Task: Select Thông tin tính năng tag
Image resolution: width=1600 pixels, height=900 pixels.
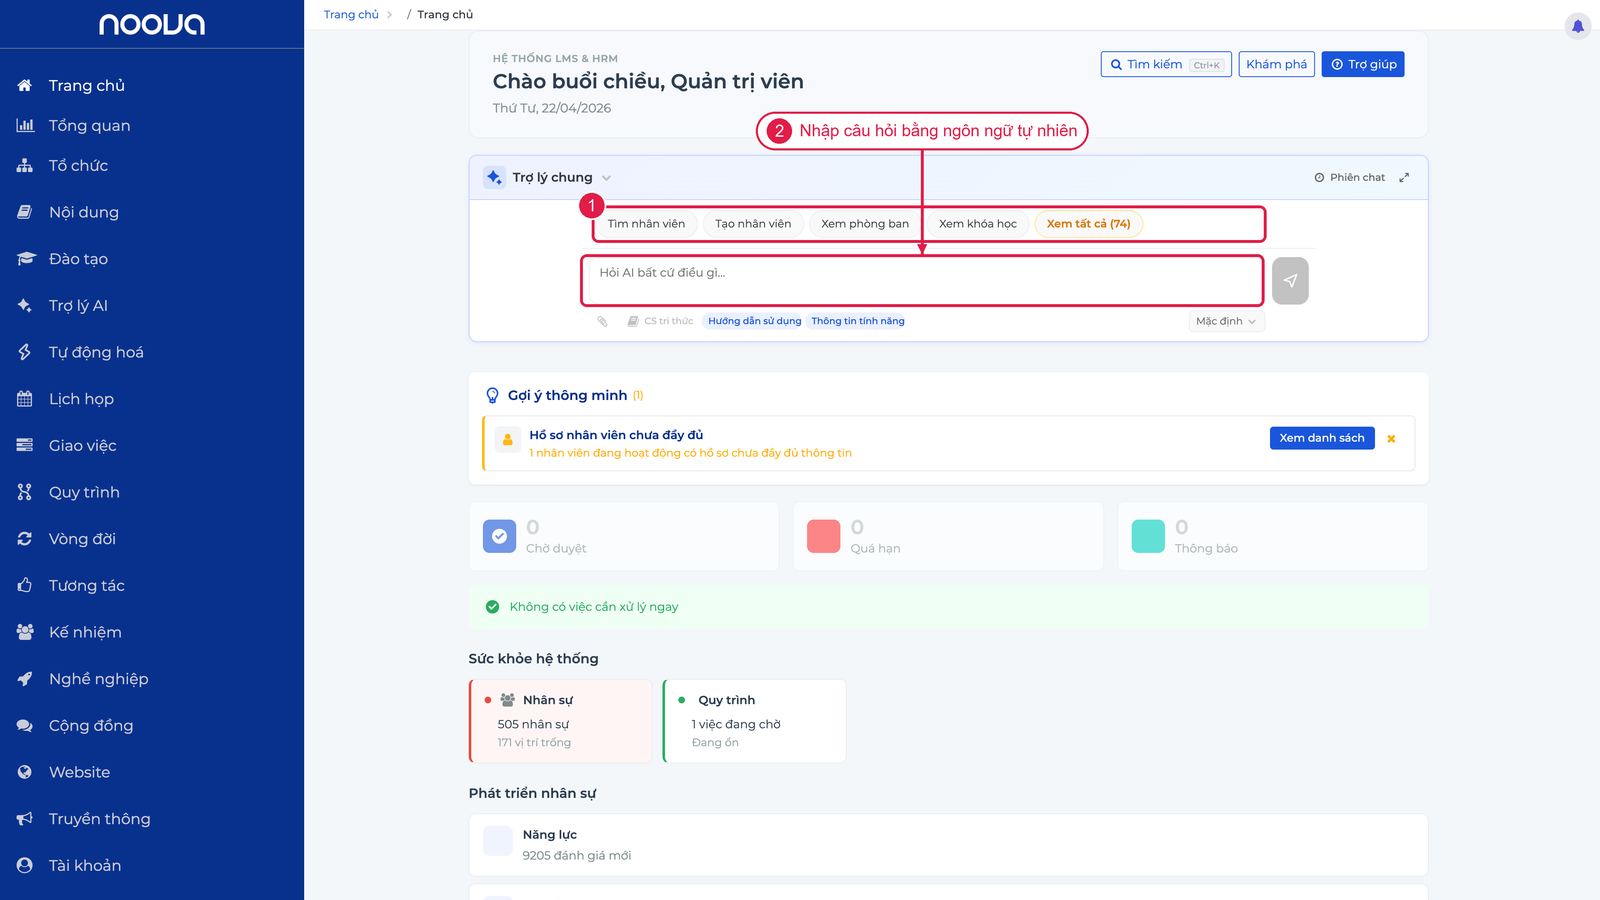Action: 858,321
